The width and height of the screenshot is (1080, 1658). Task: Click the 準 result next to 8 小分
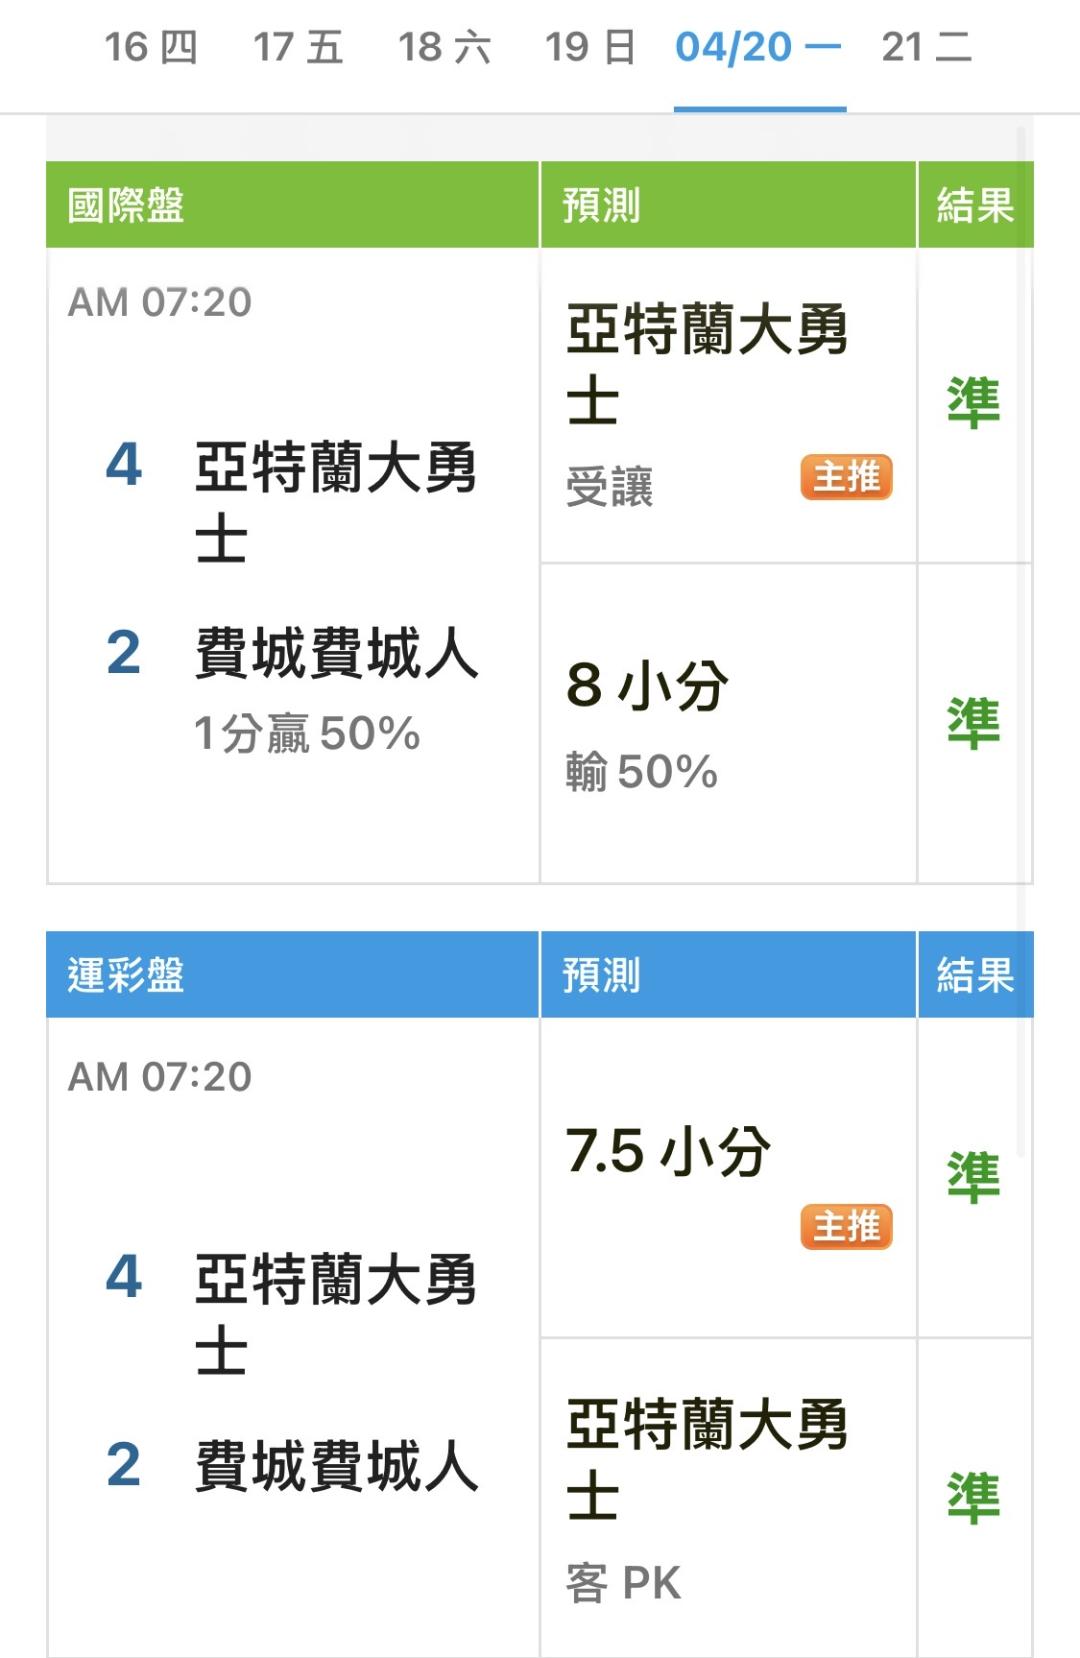pyautogui.click(x=973, y=723)
